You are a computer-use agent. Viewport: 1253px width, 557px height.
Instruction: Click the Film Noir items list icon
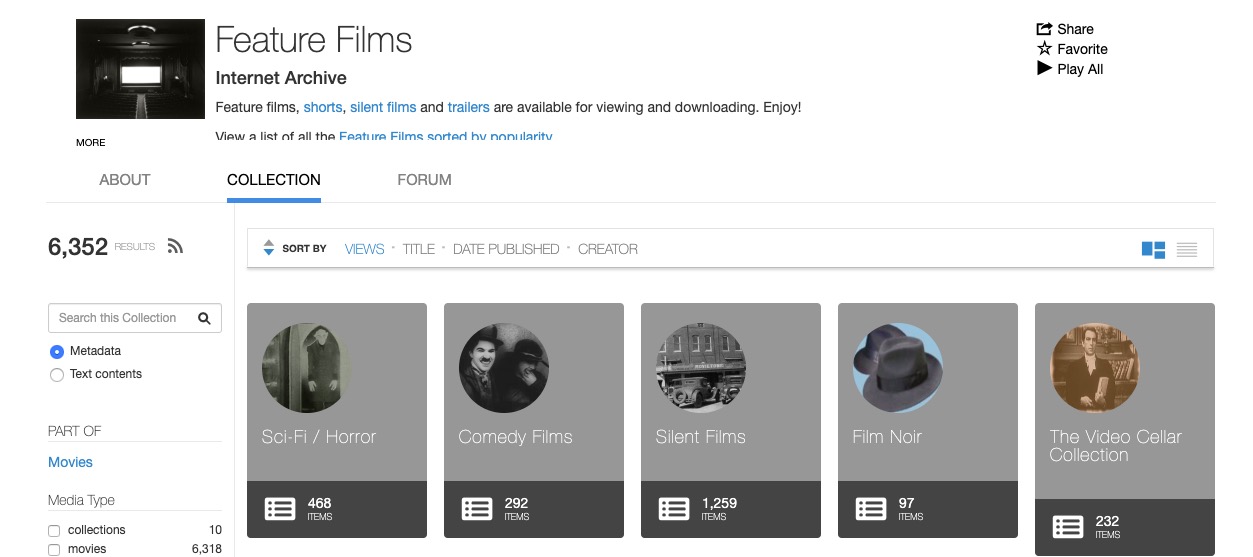(x=871, y=509)
